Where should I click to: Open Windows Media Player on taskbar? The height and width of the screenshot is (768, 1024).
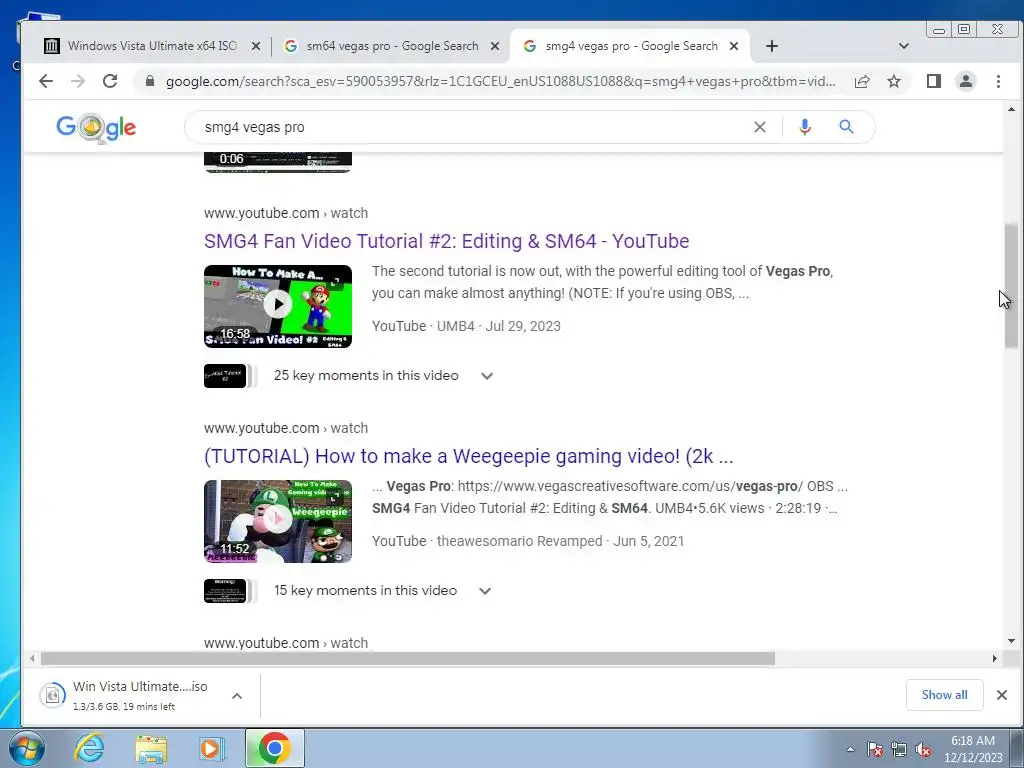pos(212,748)
